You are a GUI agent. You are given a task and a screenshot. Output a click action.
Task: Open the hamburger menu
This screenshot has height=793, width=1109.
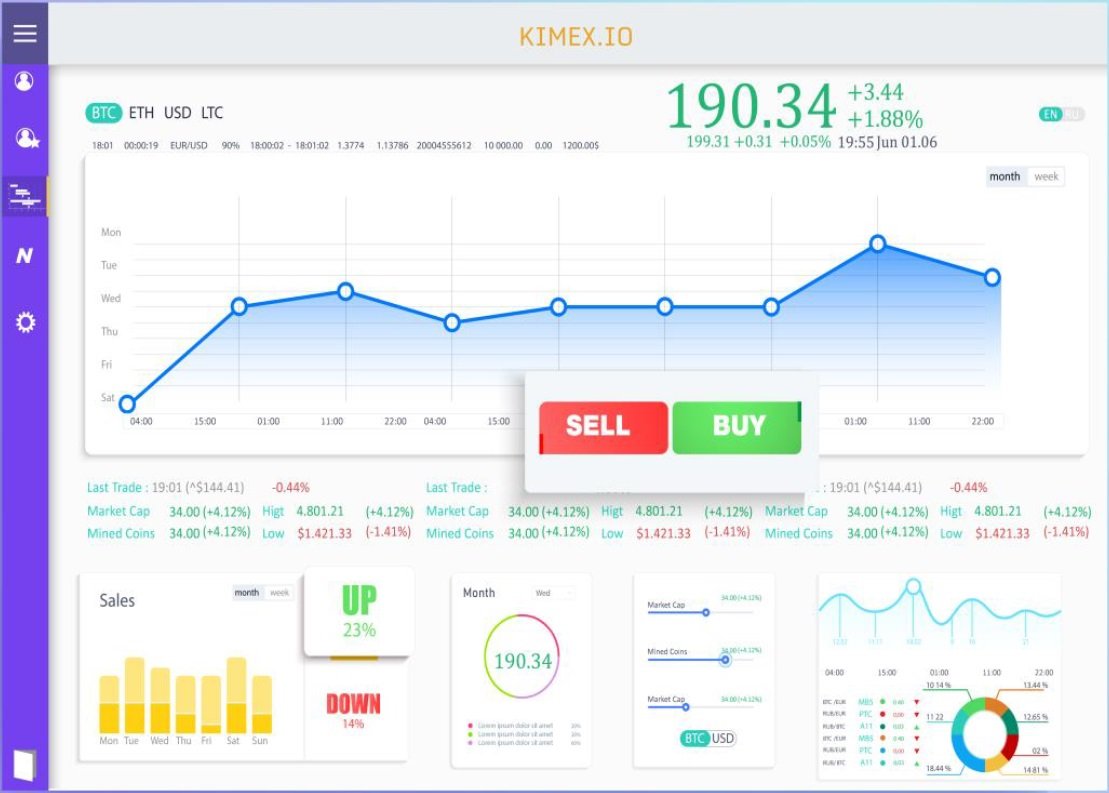click(x=24, y=33)
